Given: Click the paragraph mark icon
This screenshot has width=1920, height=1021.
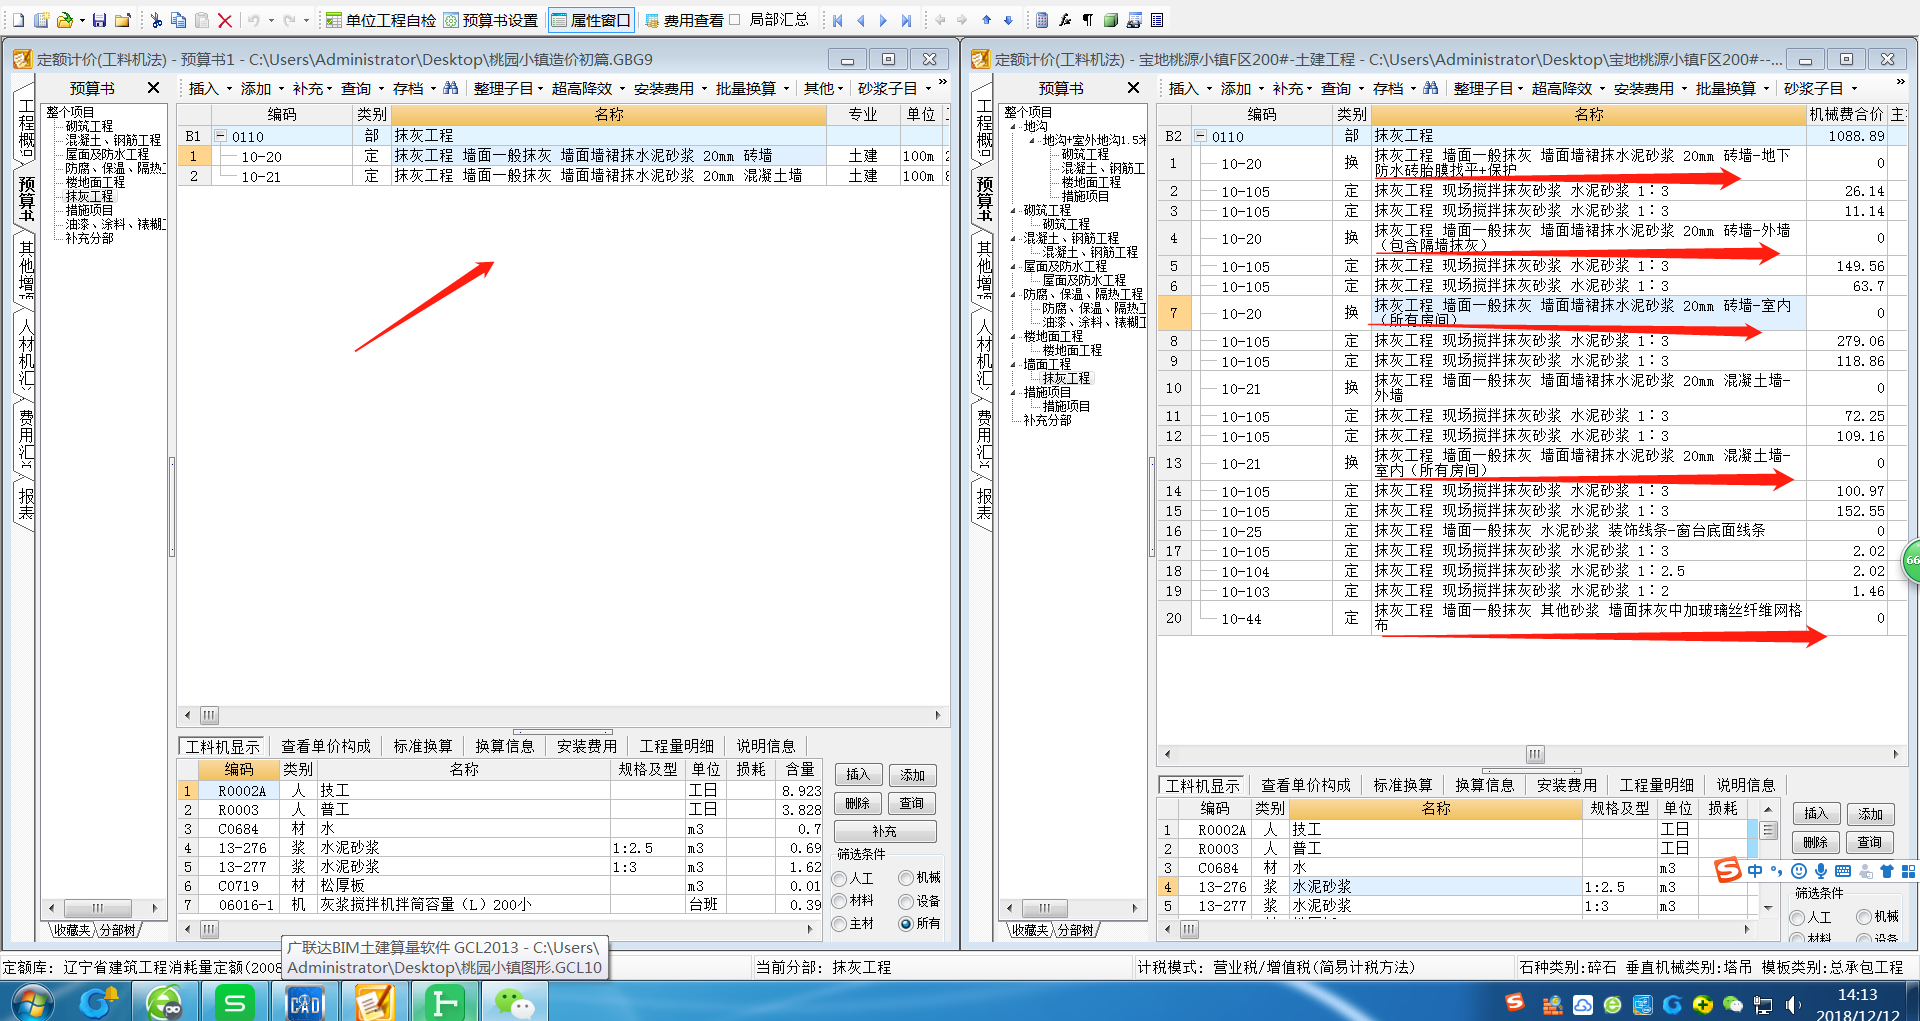Looking at the screenshot, I should point(1087,20).
